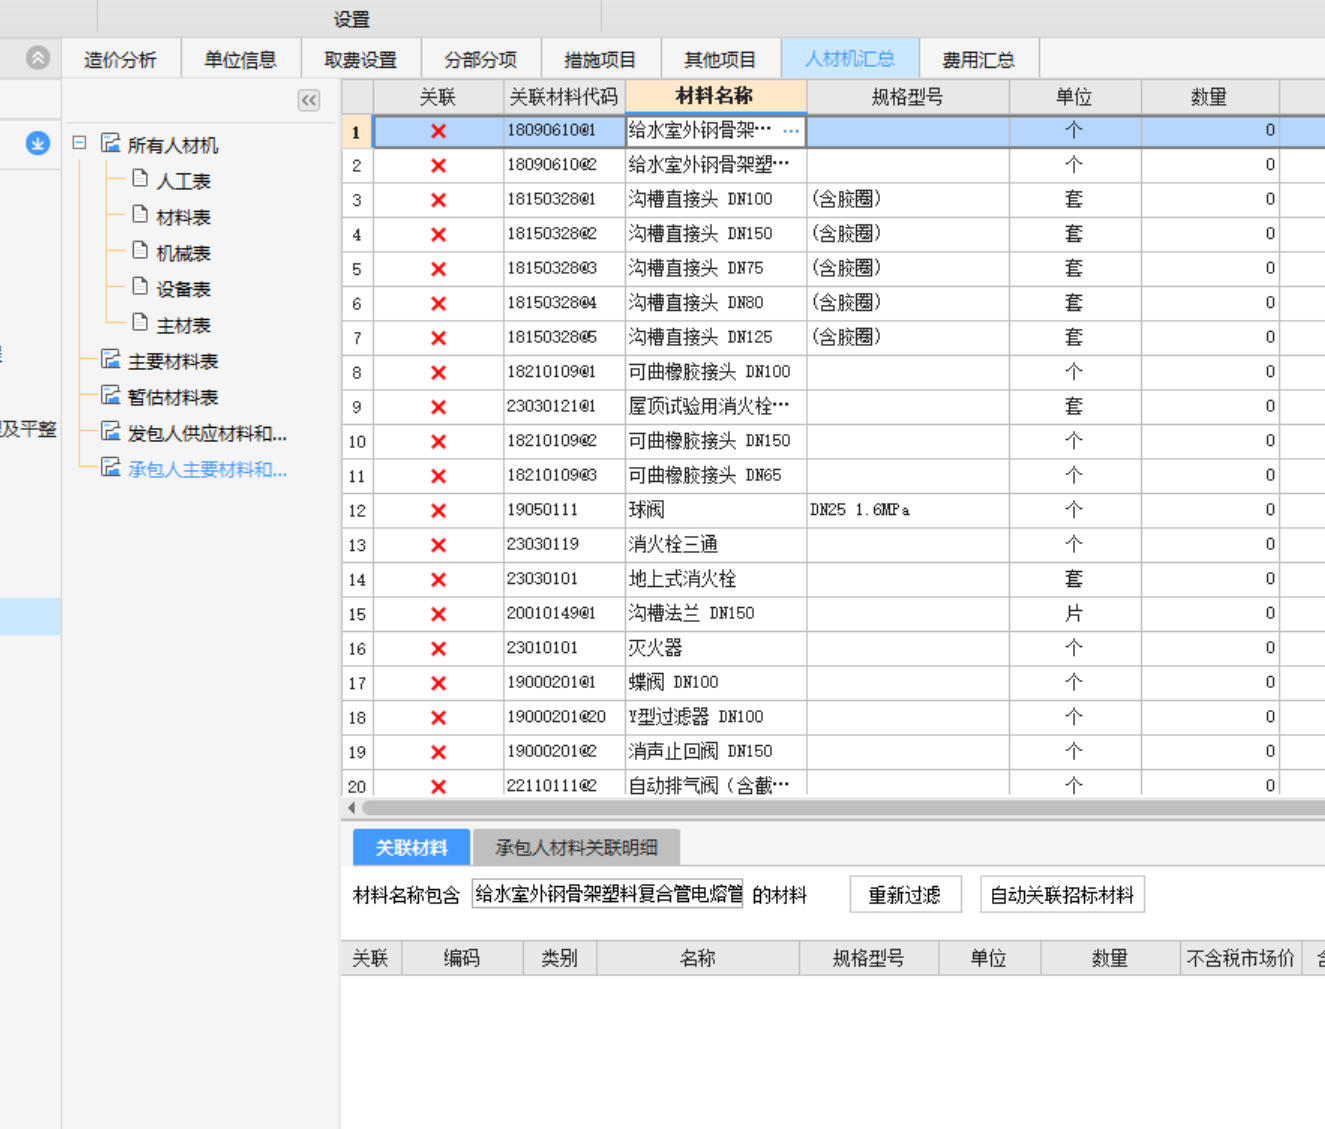Click the red X in the 地上式消火栓 row
The width and height of the screenshot is (1325, 1129).
(x=438, y=579)
